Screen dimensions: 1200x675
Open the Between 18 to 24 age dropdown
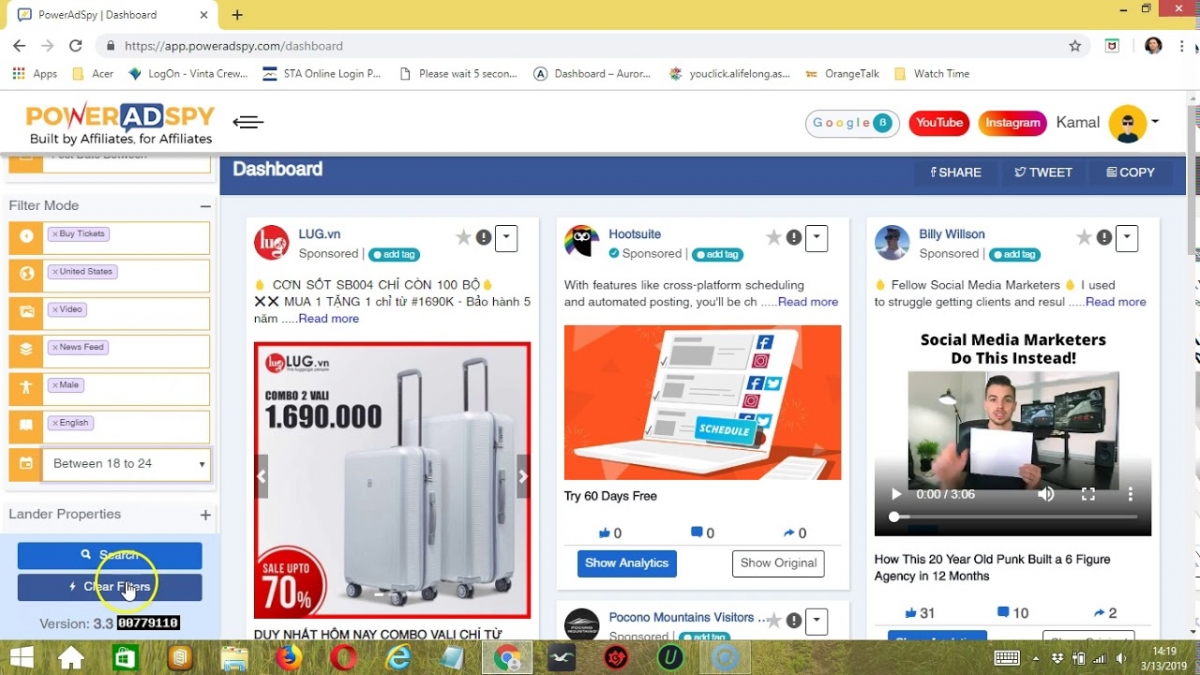[x=127, y=464]
